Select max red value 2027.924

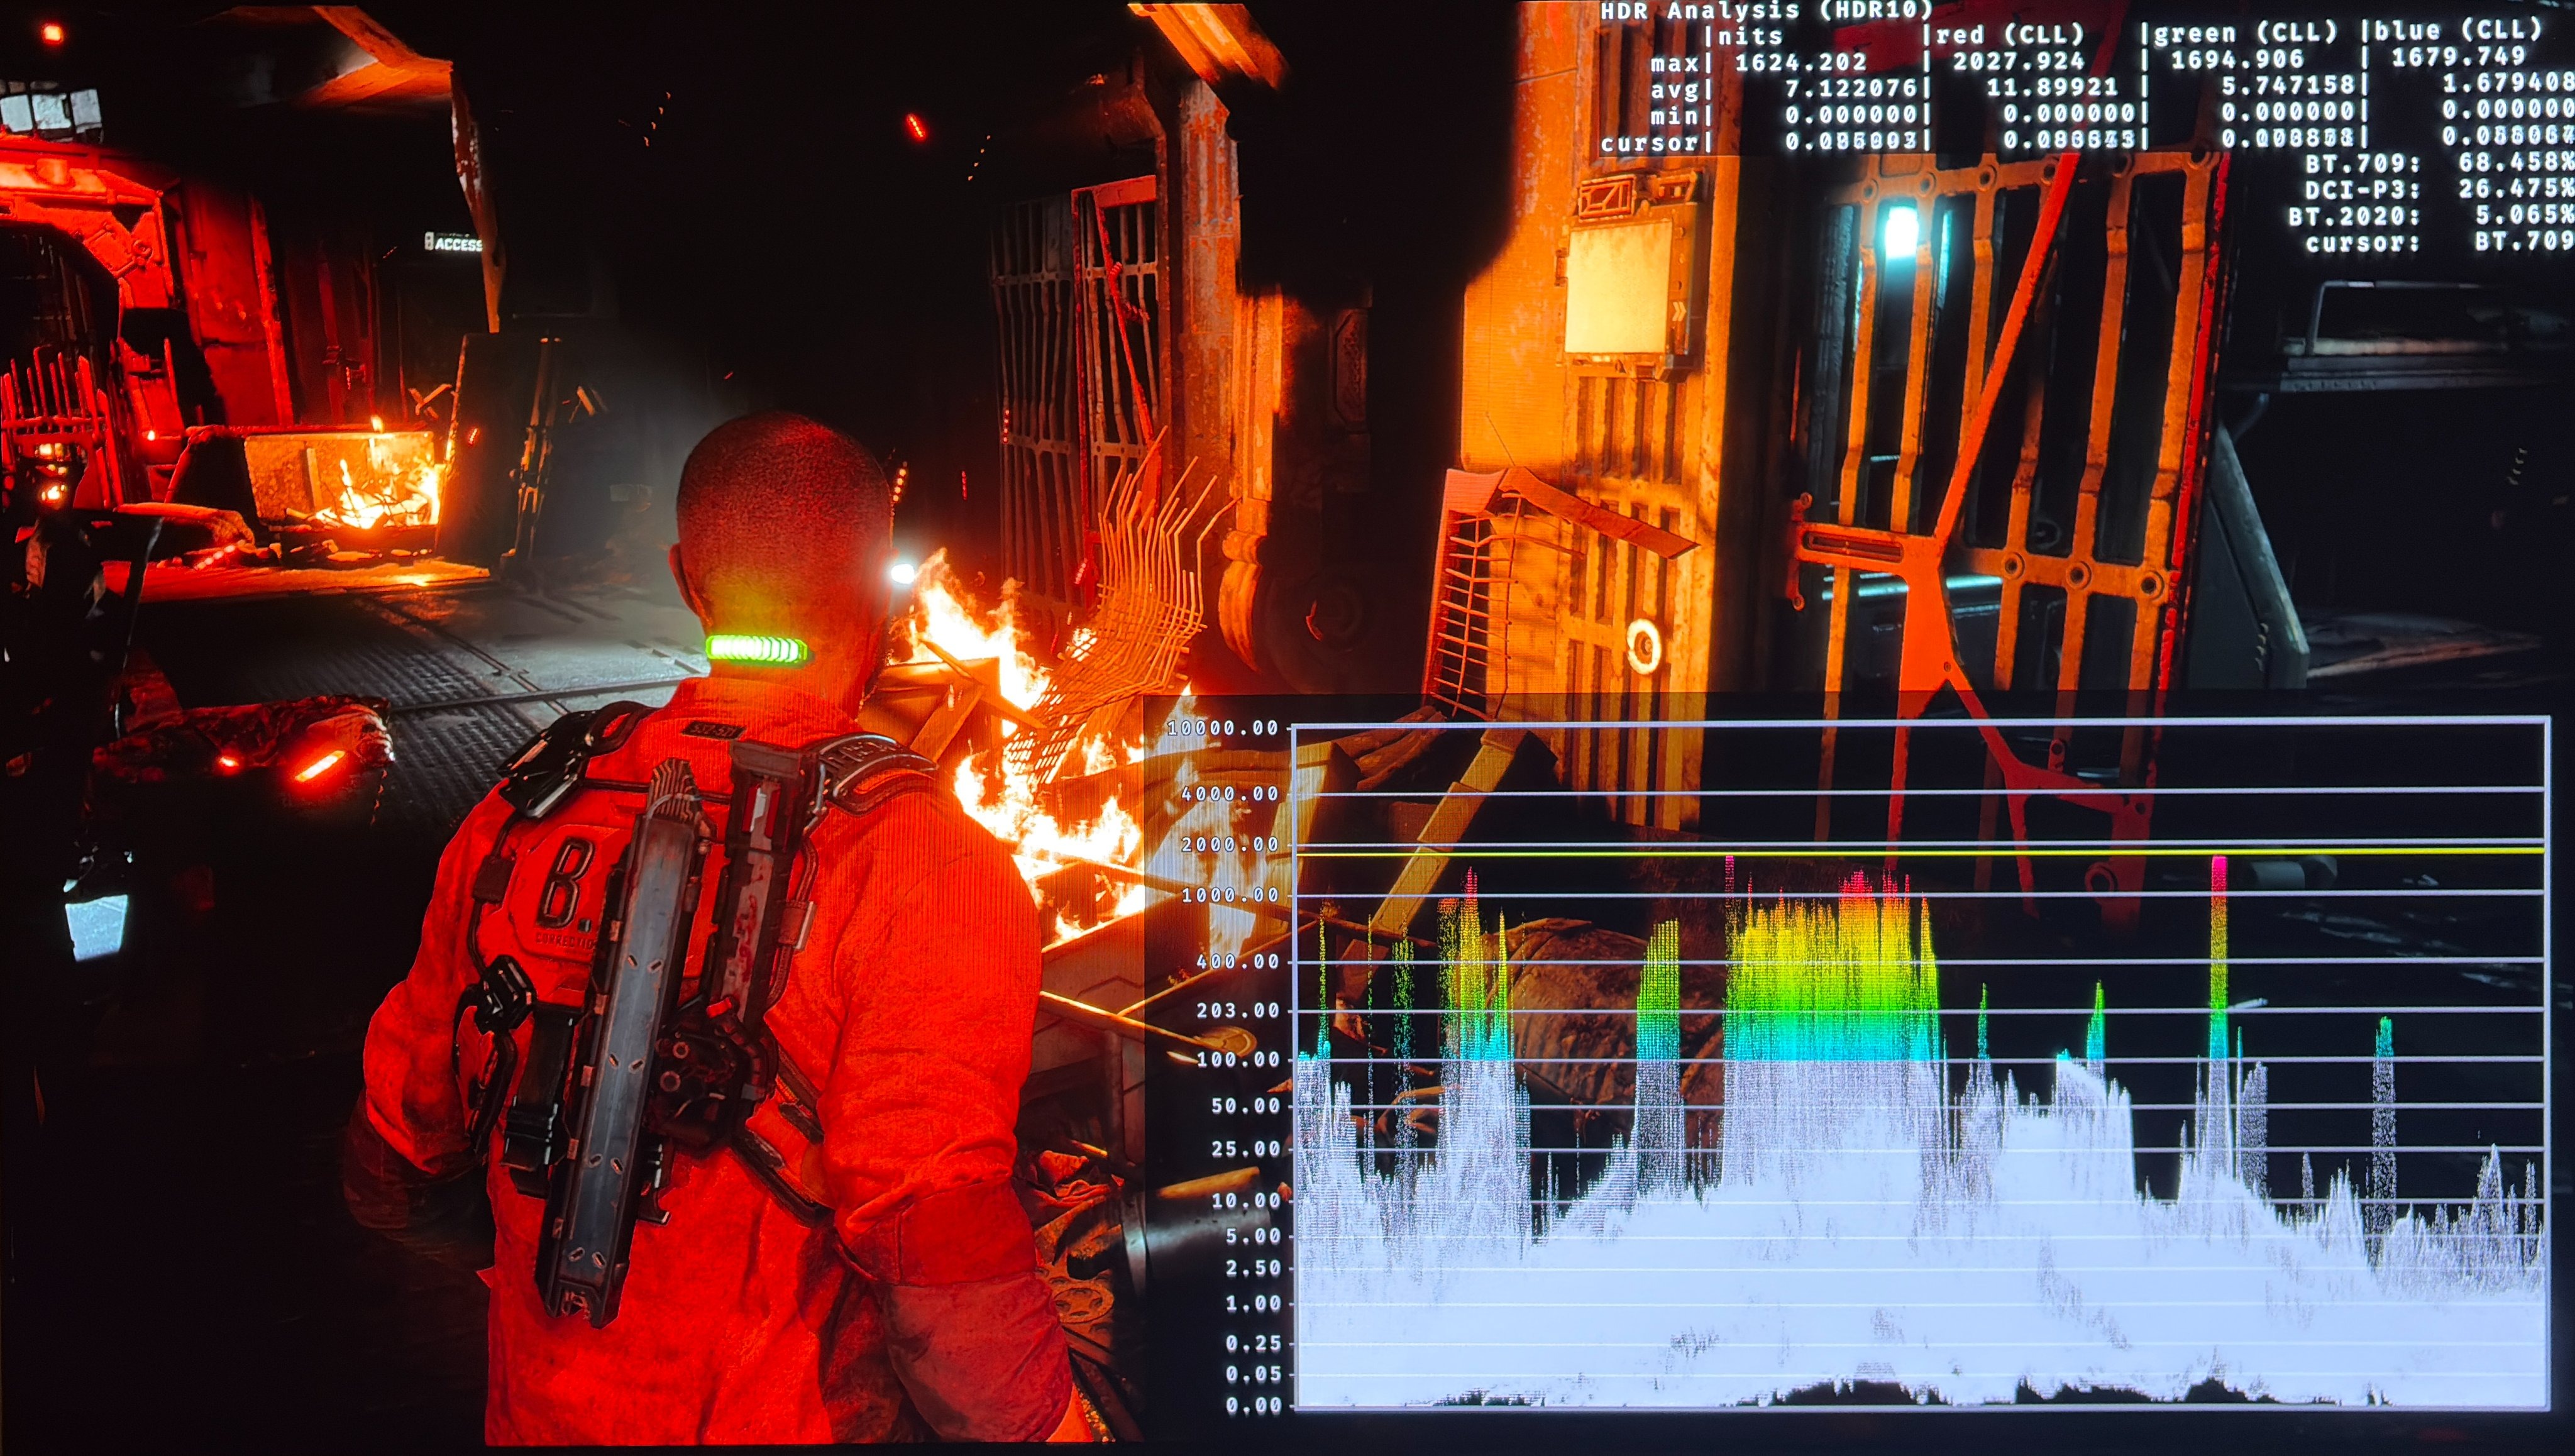[2018, 61]
